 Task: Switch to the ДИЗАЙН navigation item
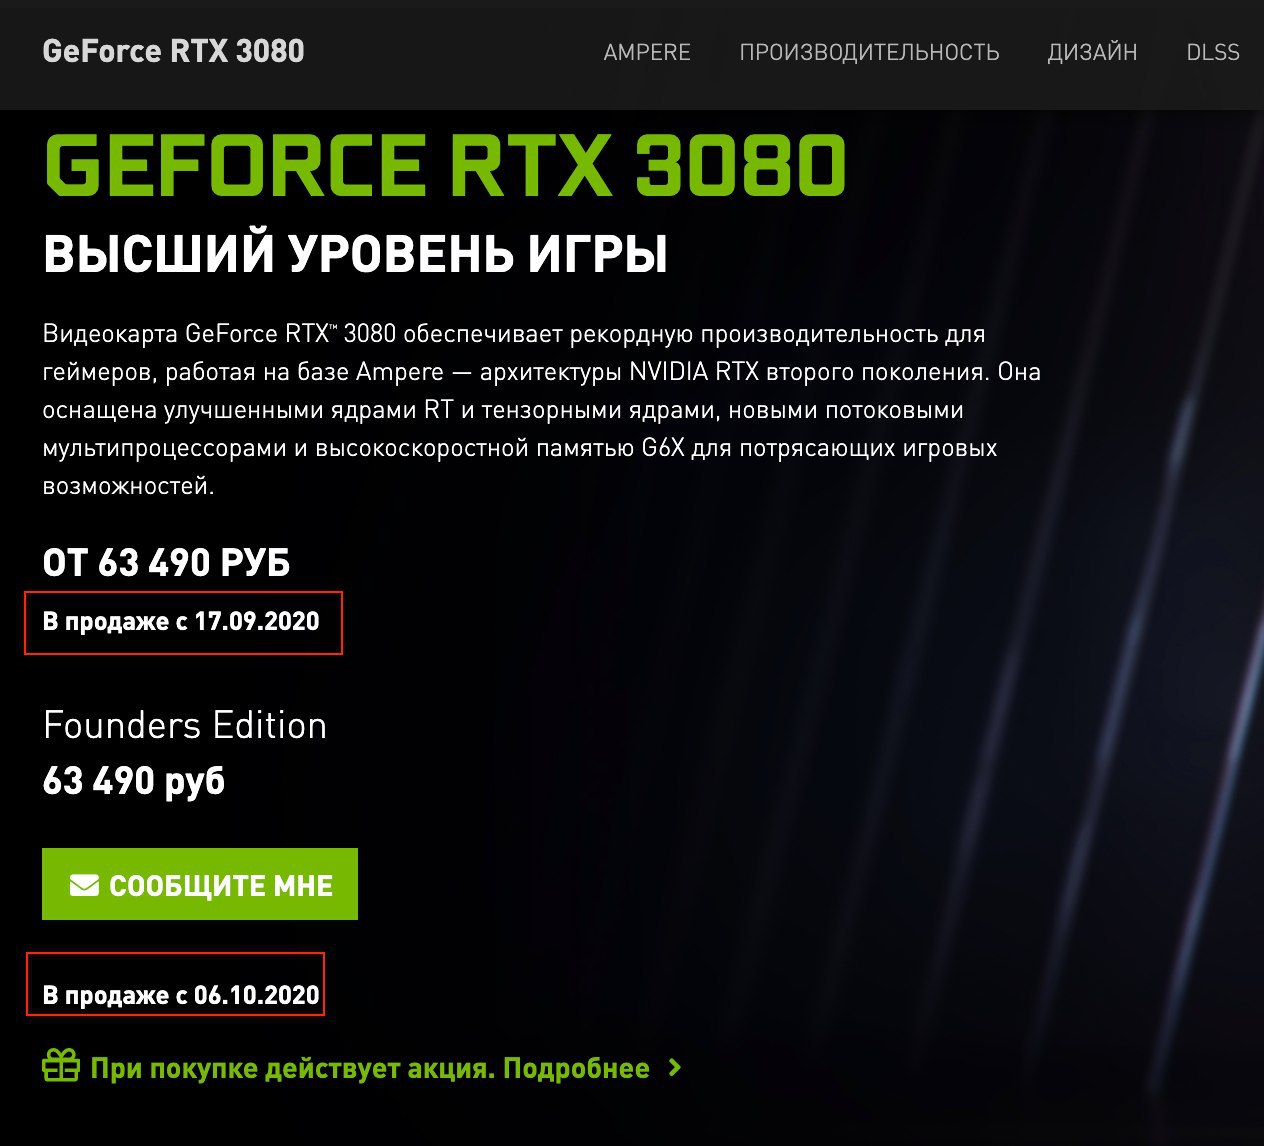point(1092,52)
